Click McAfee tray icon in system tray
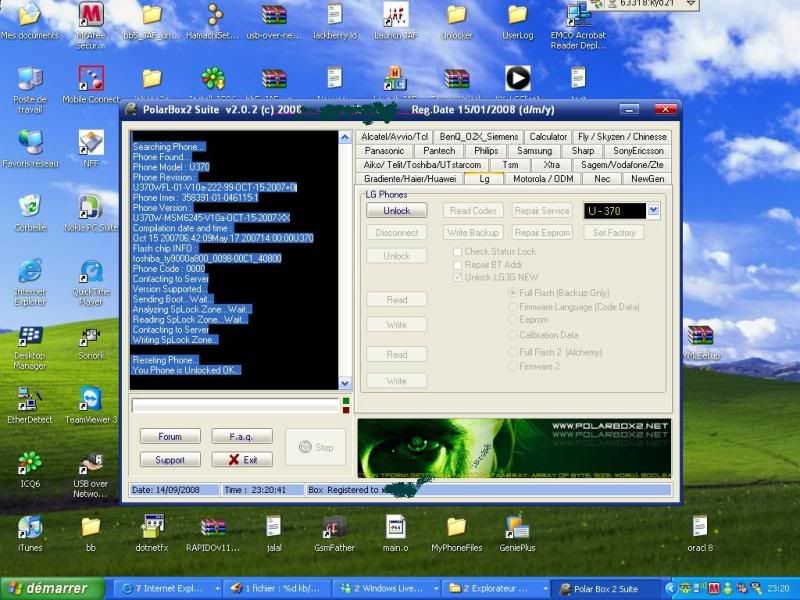The height and width of the screenshot is (600, 800). 714,589
